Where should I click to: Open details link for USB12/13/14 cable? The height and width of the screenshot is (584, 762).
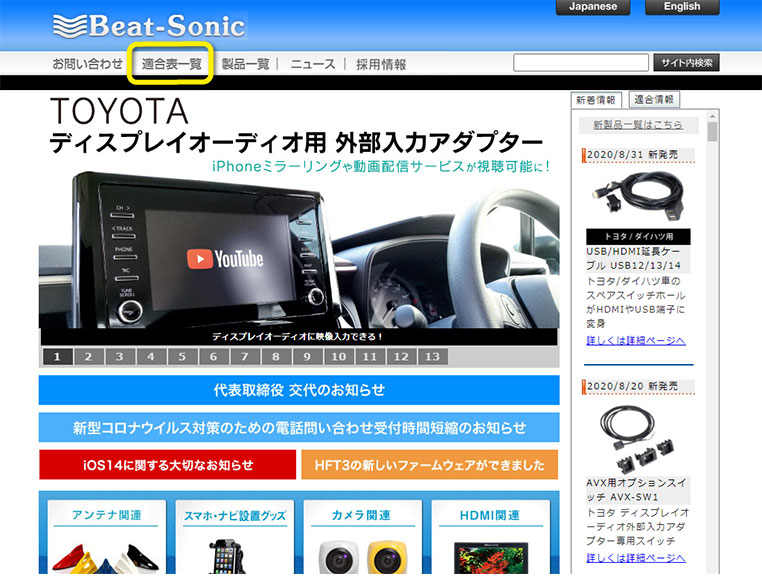pos(636,341)
